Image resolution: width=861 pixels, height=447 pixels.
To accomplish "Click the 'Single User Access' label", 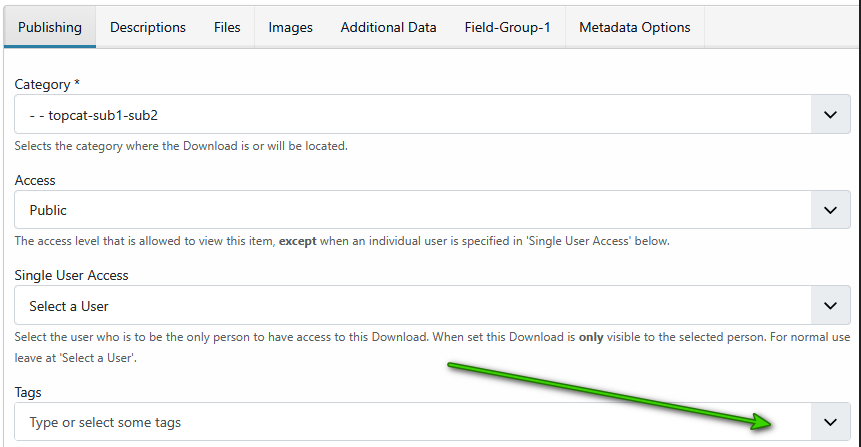I will [71, 275].
